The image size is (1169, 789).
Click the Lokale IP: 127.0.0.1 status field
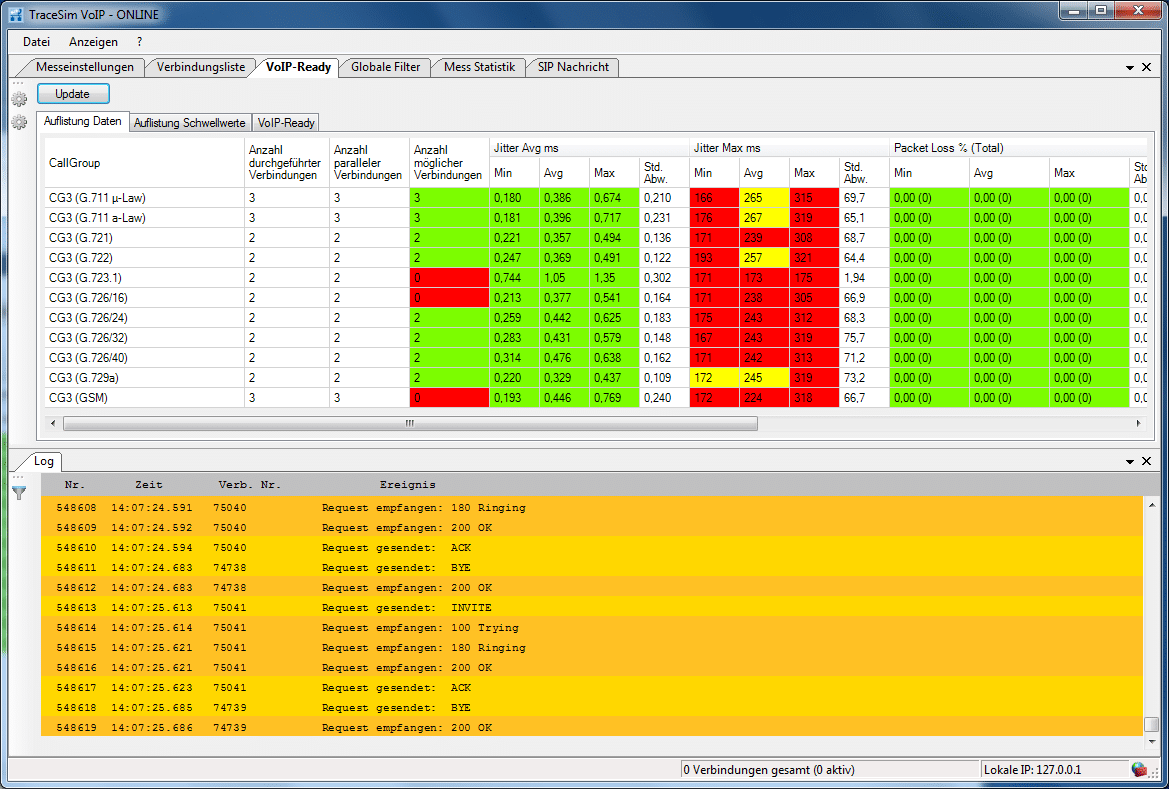1054,770
